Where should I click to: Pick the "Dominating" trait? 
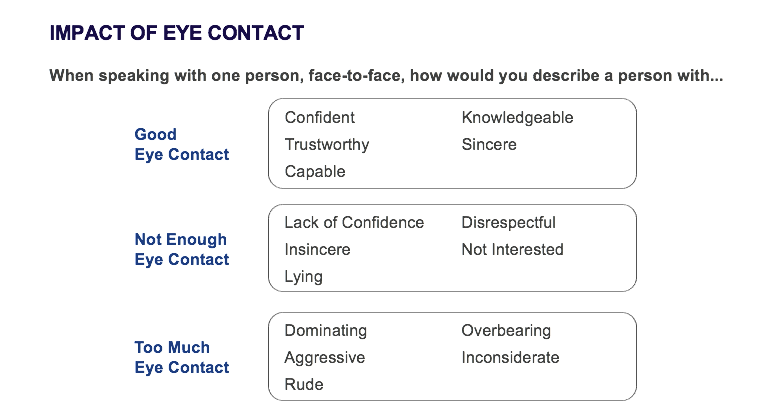tap(325, 330)
